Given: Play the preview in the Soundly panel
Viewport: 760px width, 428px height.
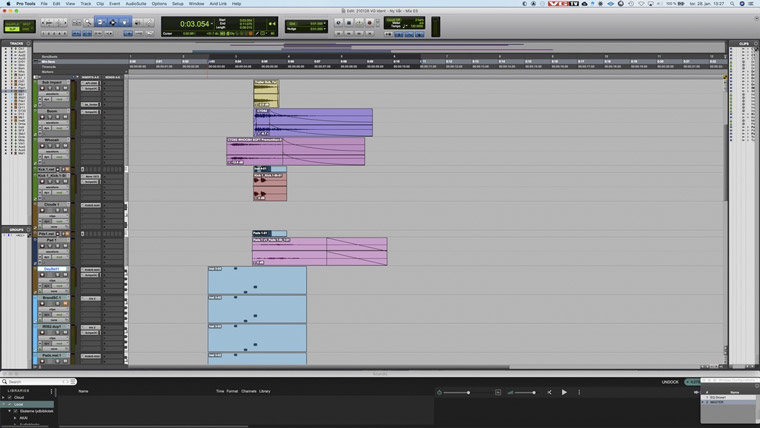Looking at the screenshot, I should click(564, 392).
